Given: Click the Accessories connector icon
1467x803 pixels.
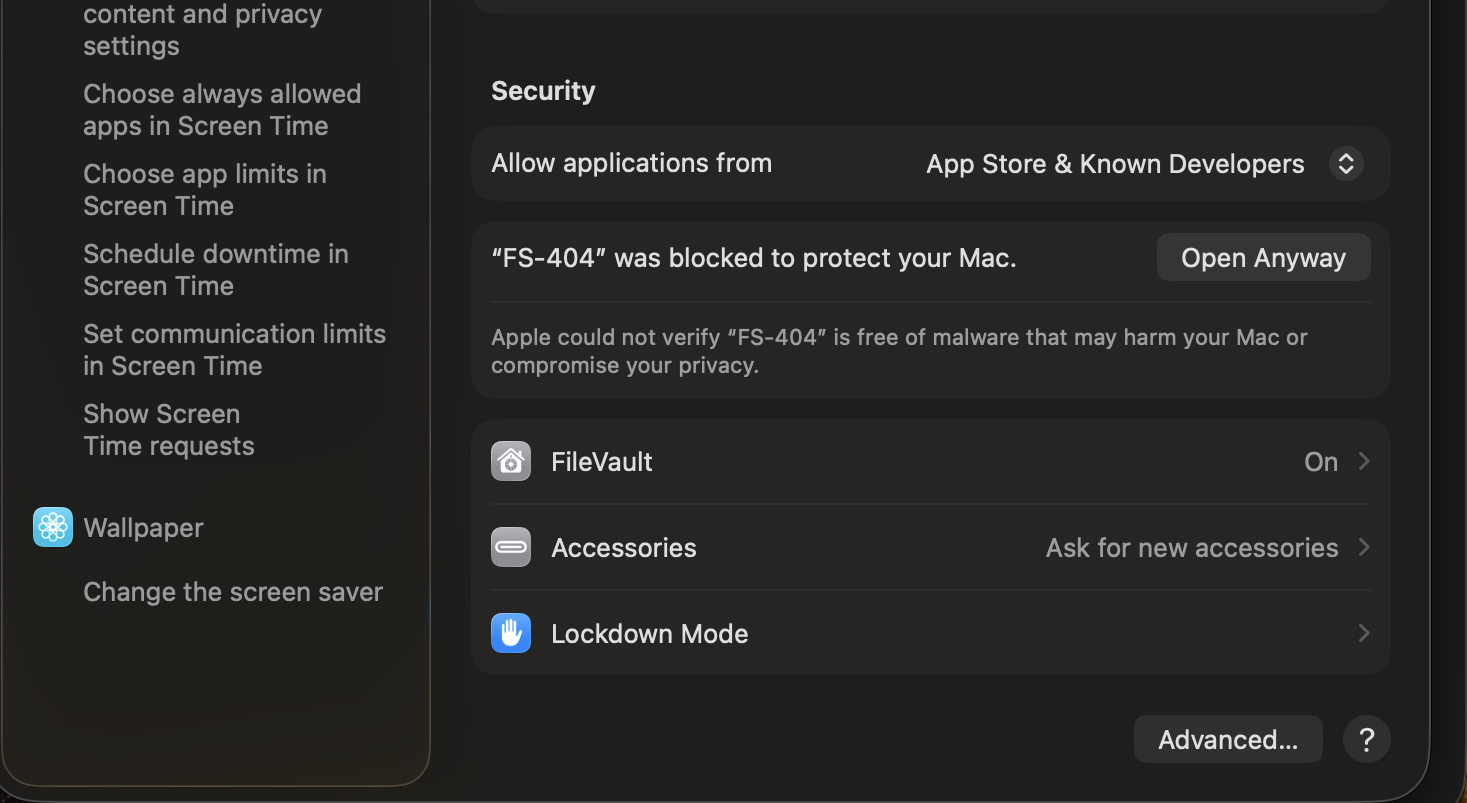Looking at the screenshot, I should pos(511,547).
